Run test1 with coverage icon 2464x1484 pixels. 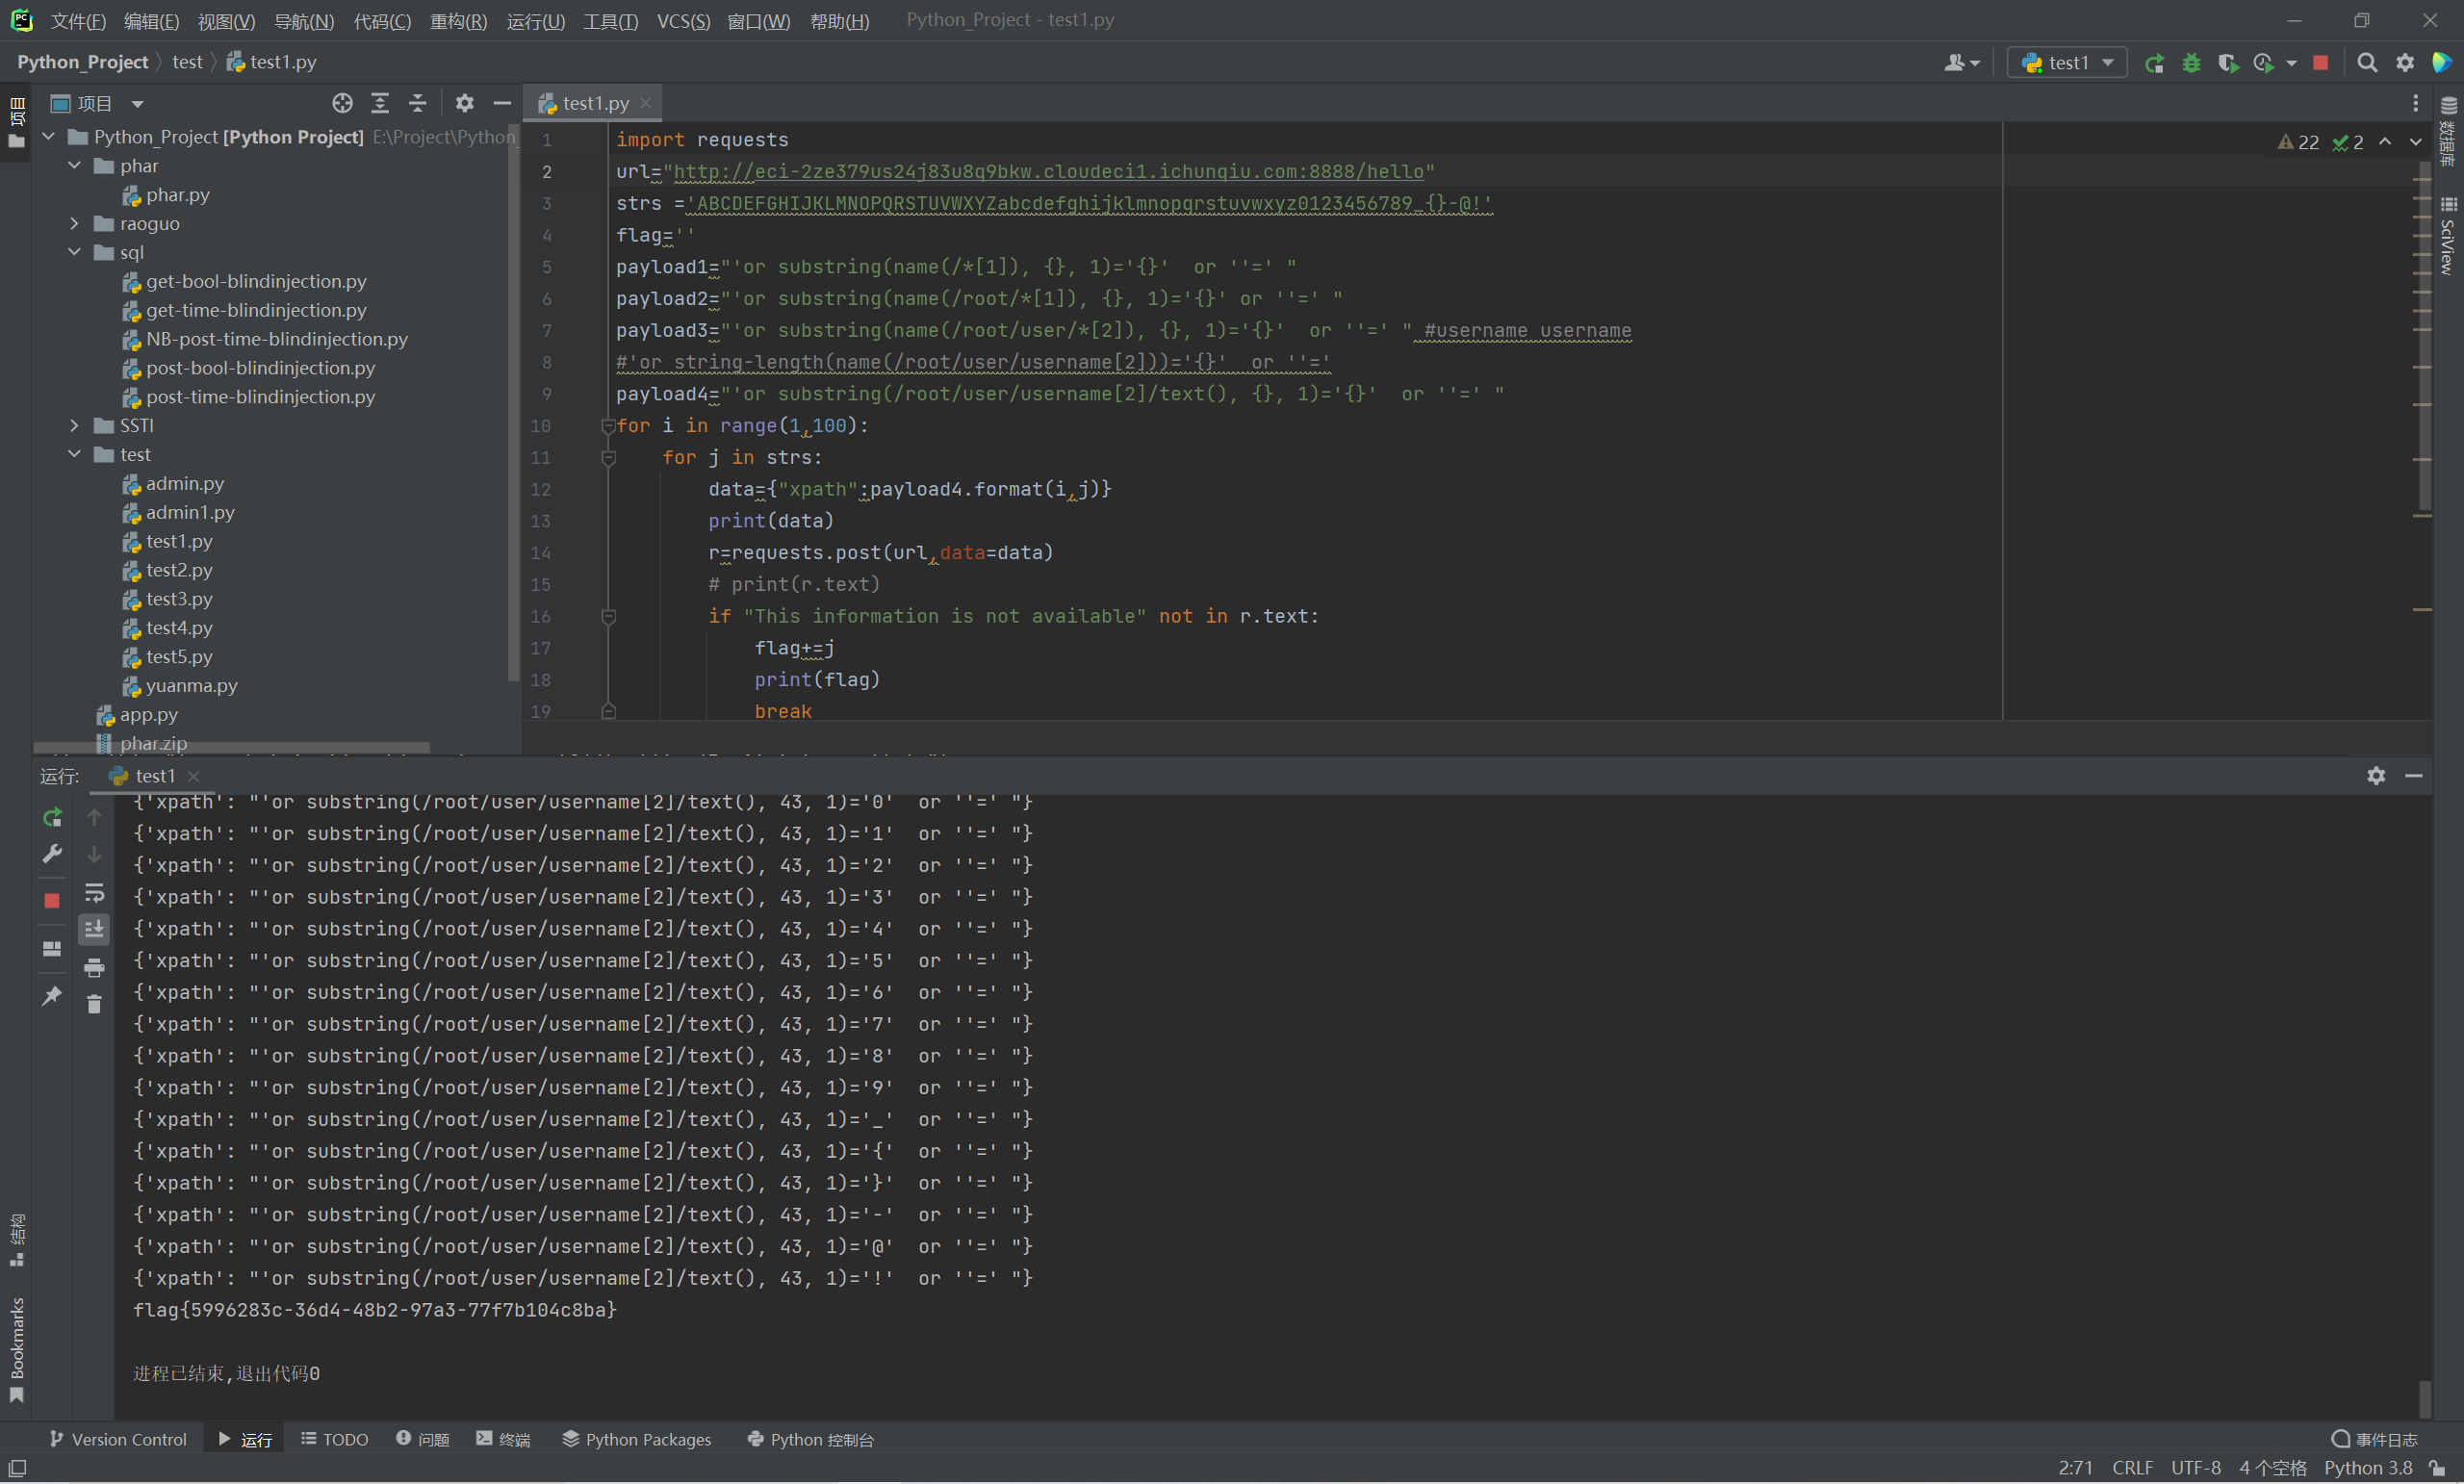(2228, 63)
